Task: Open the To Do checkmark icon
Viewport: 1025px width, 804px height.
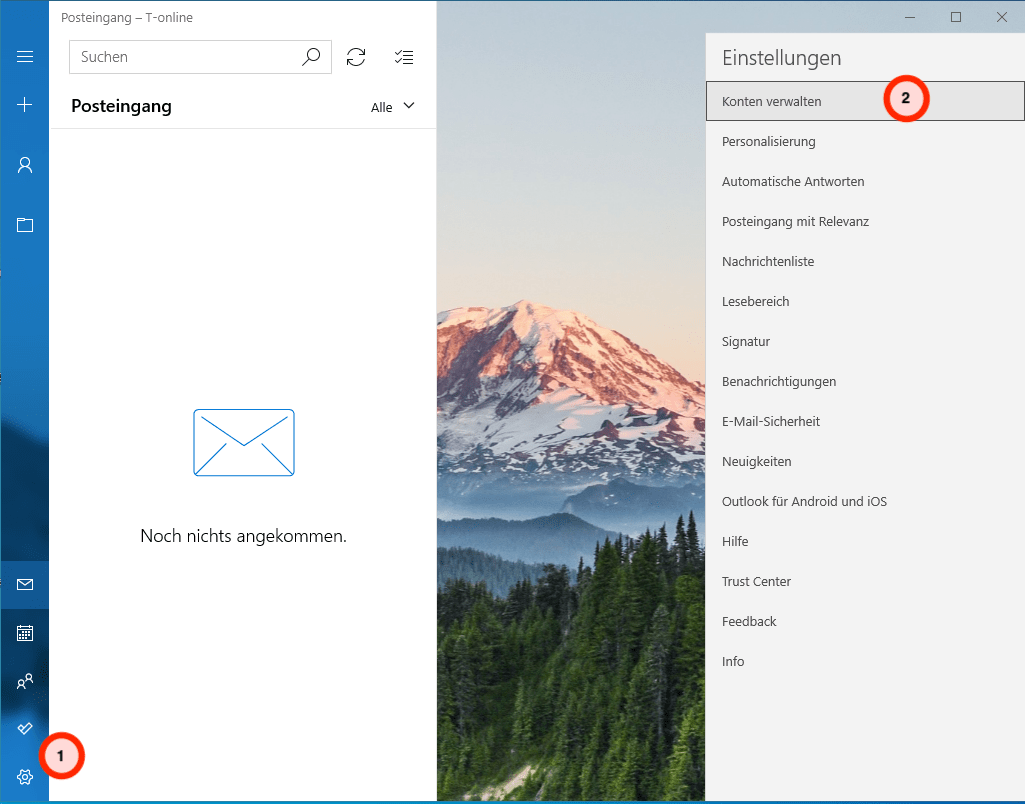Action: click(25, 729)
